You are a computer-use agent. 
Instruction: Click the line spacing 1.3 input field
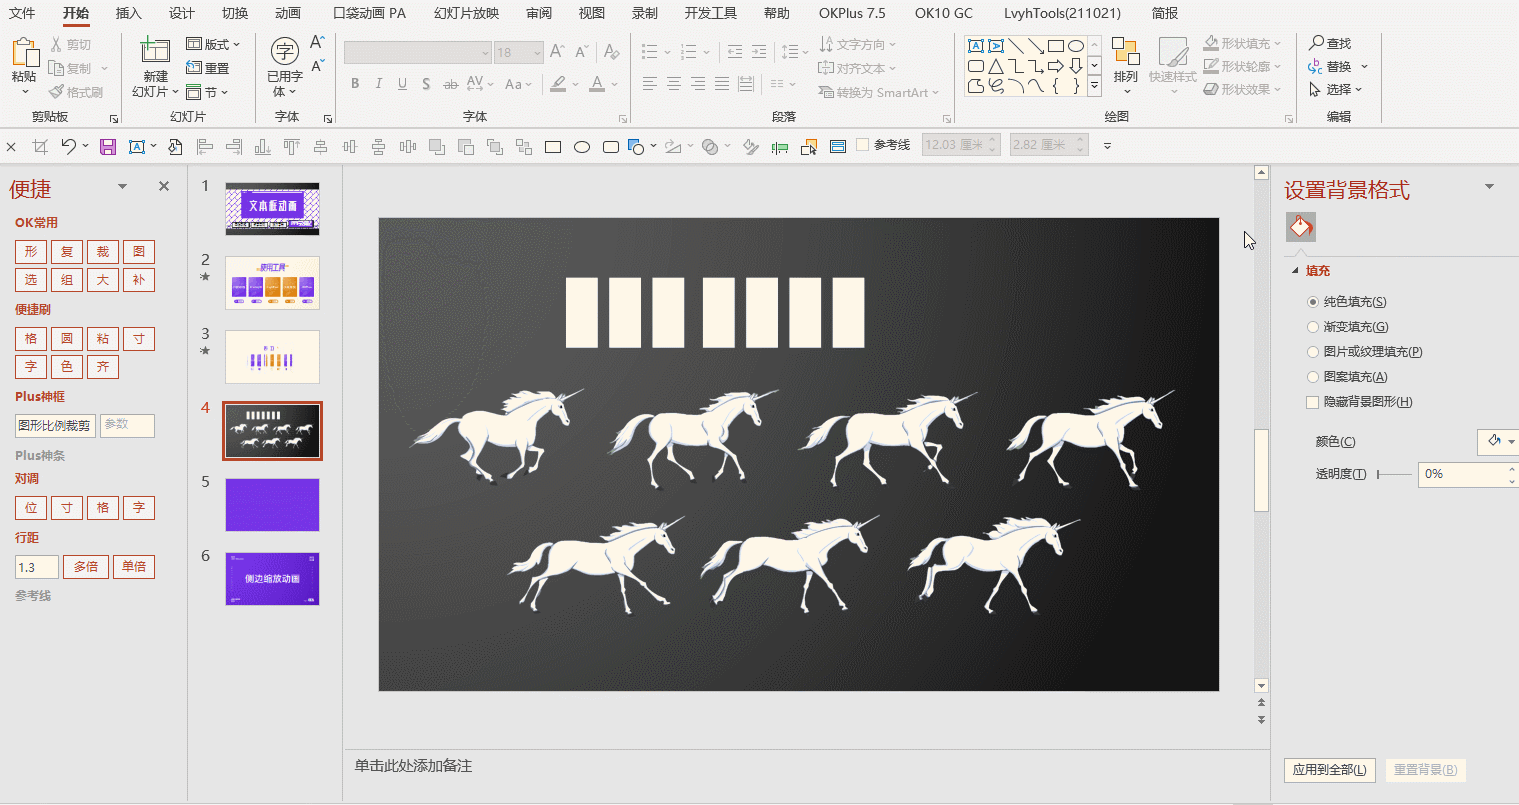pyautogui.click(x=37, y=568)
